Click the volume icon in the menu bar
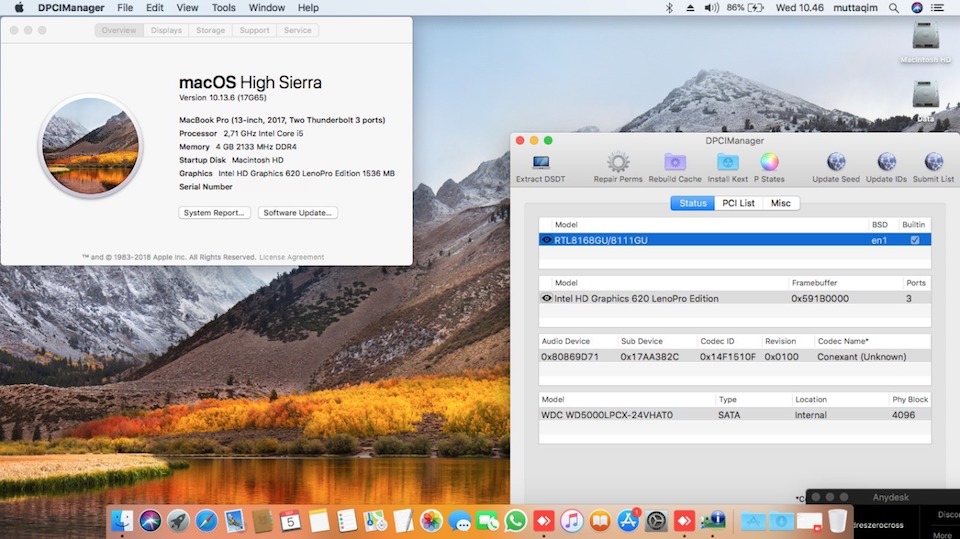 [711, 8]
